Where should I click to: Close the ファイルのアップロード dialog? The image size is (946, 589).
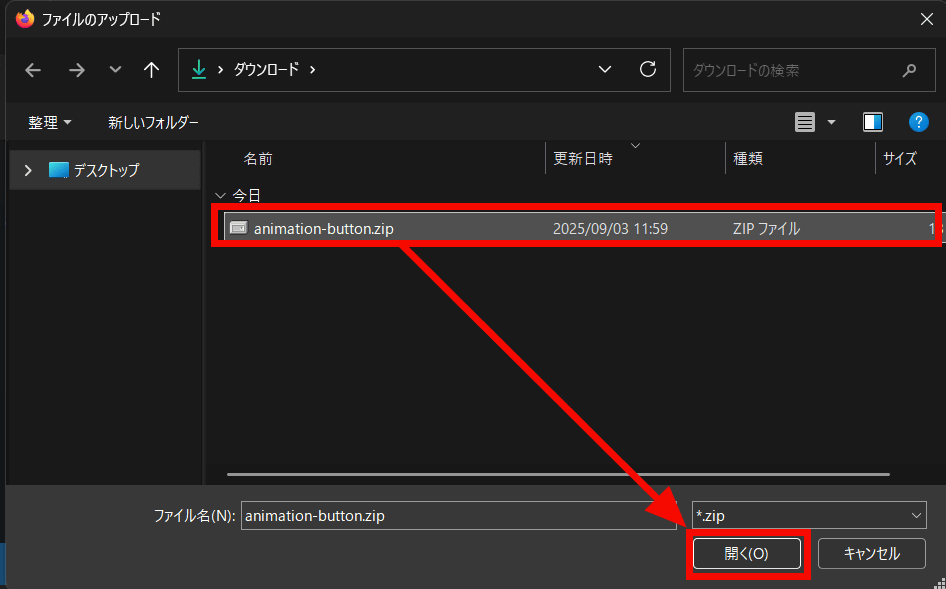click(927, 19)
